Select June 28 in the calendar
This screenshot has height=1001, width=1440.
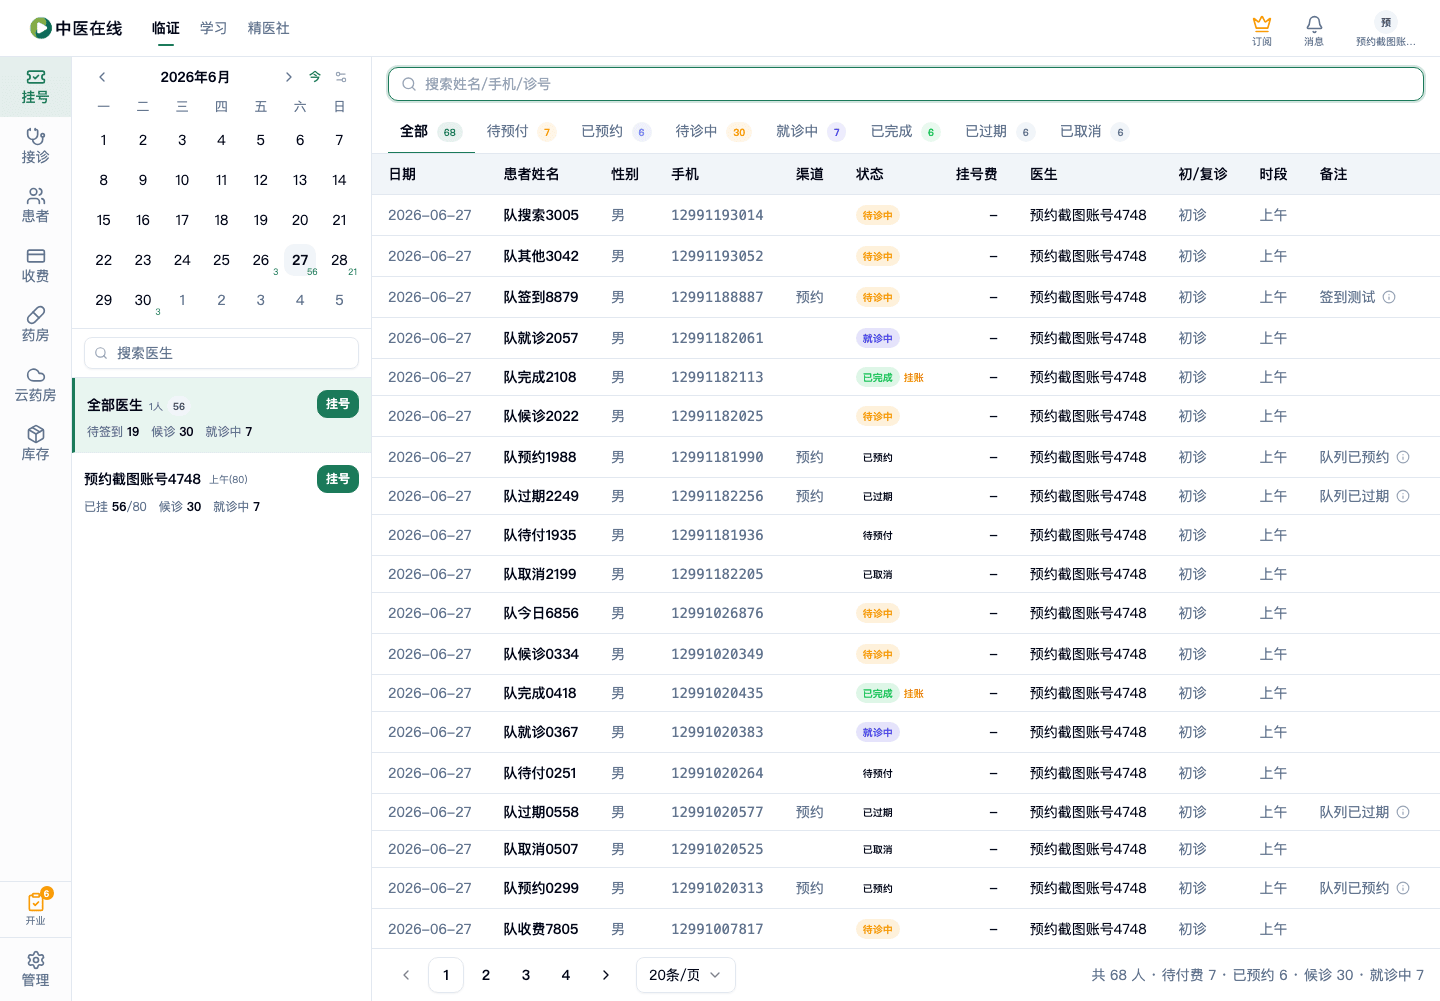340,260
